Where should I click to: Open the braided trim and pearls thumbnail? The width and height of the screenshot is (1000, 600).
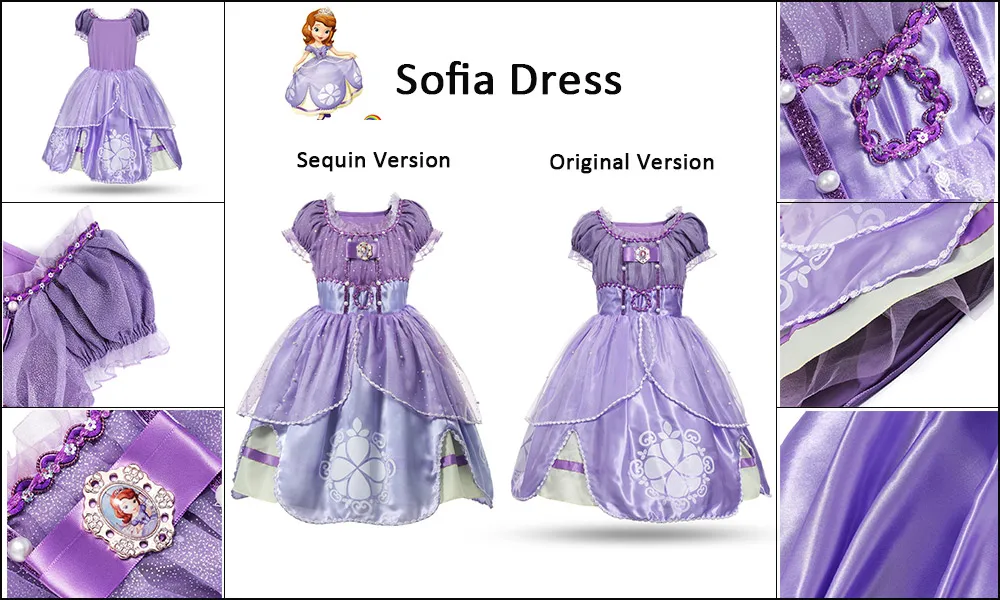tap(887, 101)
